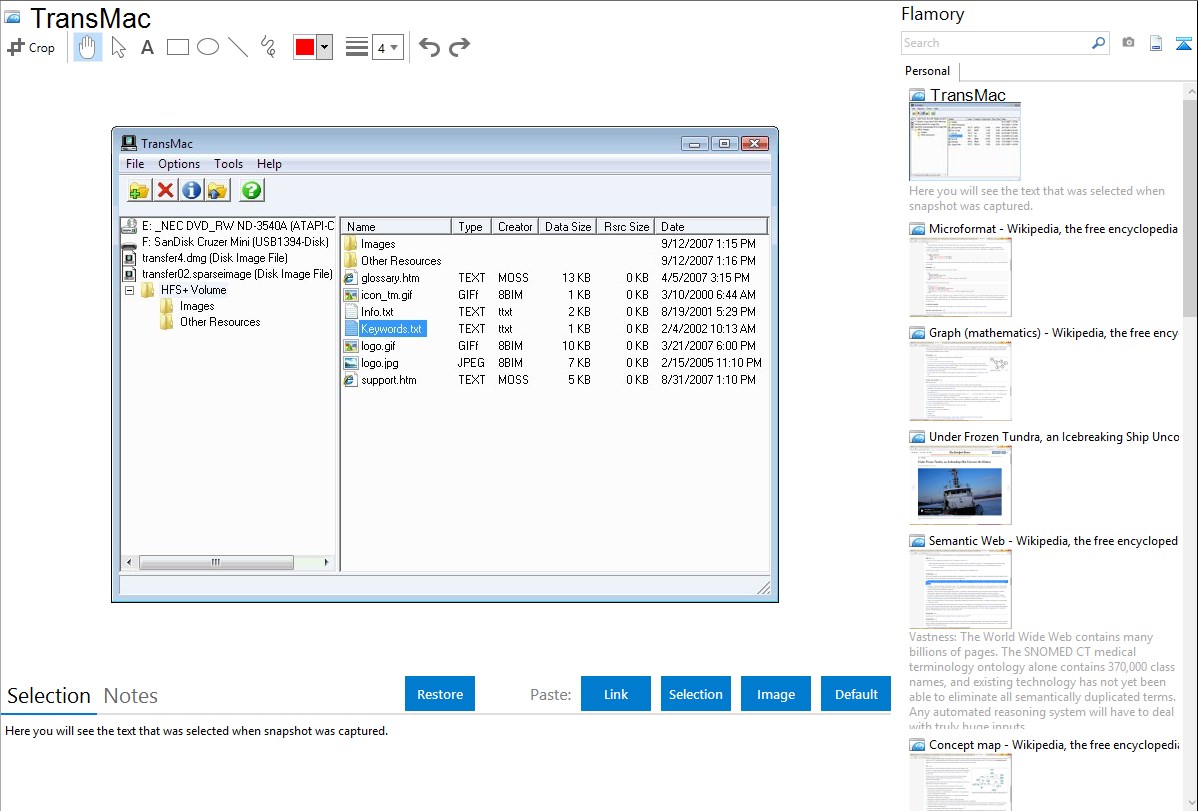Sort by the Data Size column header

pos(567,226)
